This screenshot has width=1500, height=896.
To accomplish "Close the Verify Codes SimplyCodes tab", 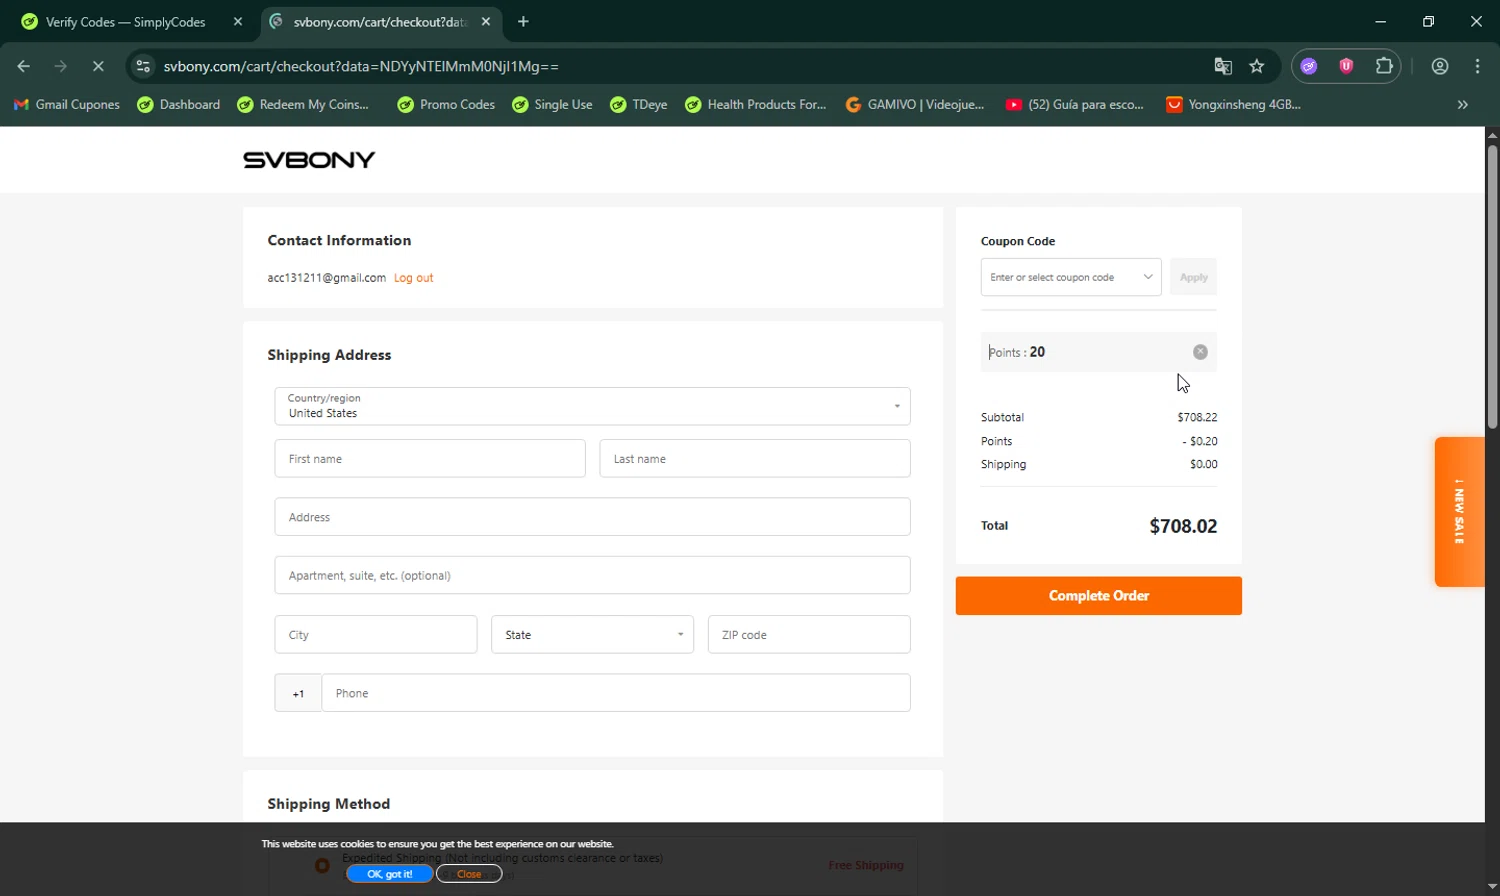I will (237, 21).
